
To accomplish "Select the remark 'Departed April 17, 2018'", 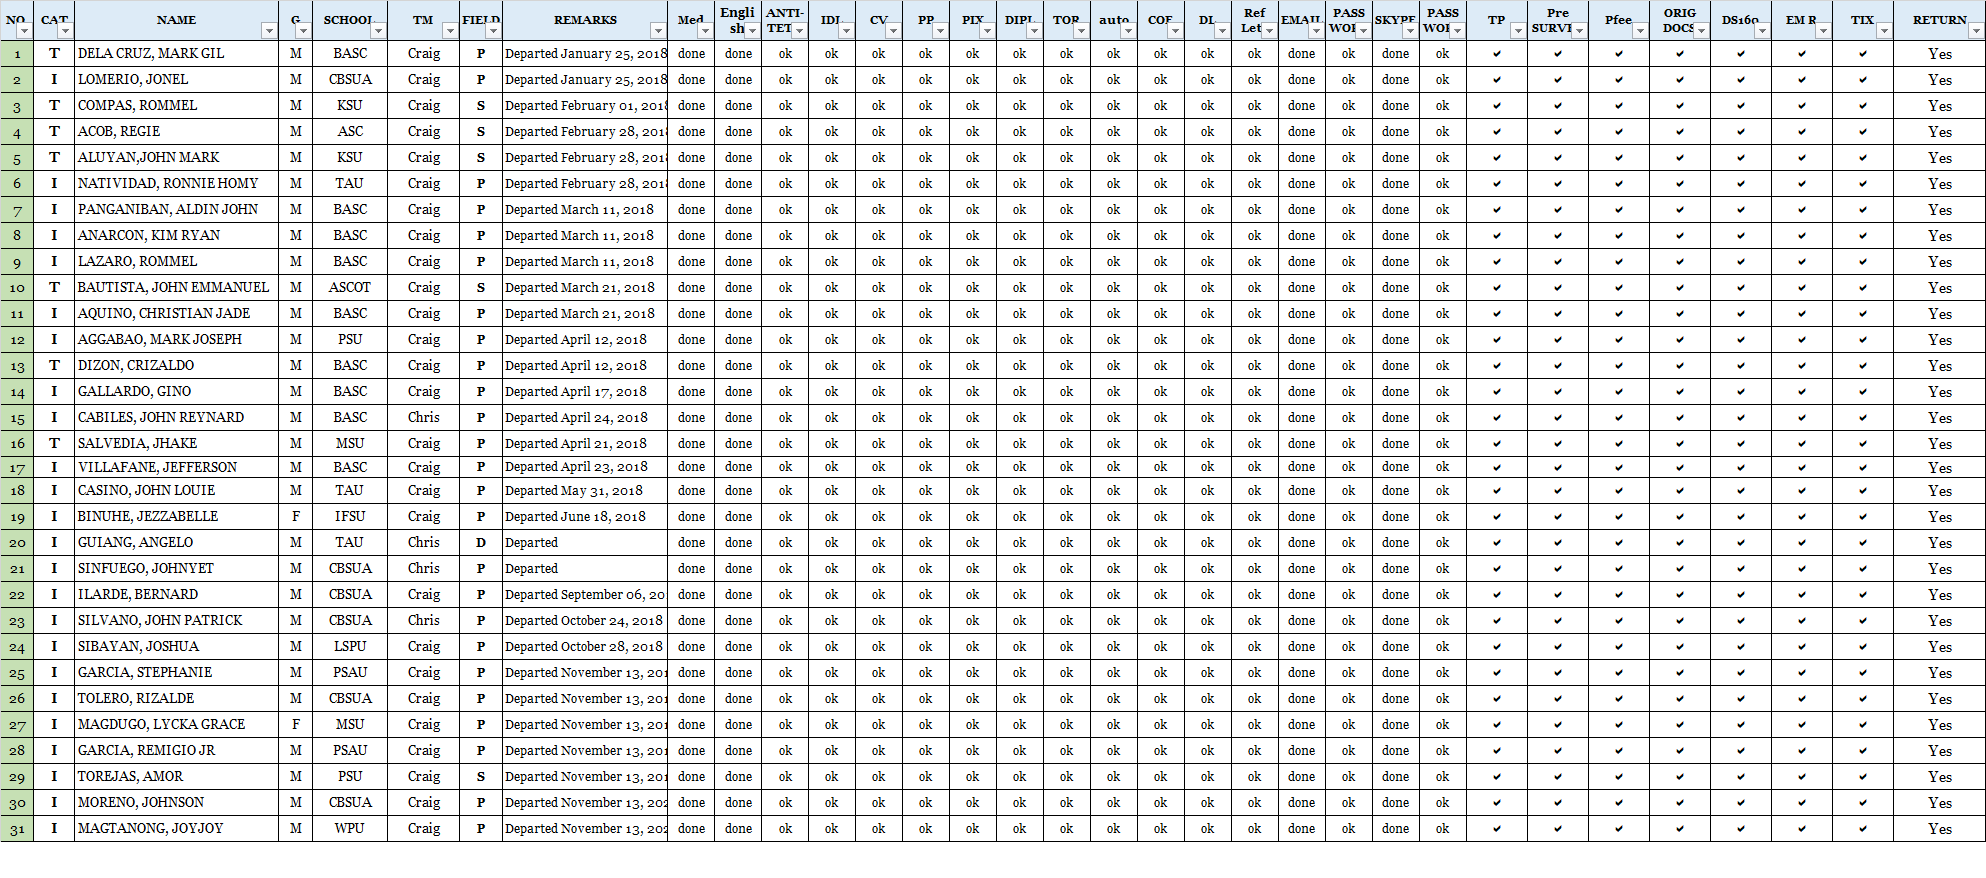I will [x=585, y=392].
